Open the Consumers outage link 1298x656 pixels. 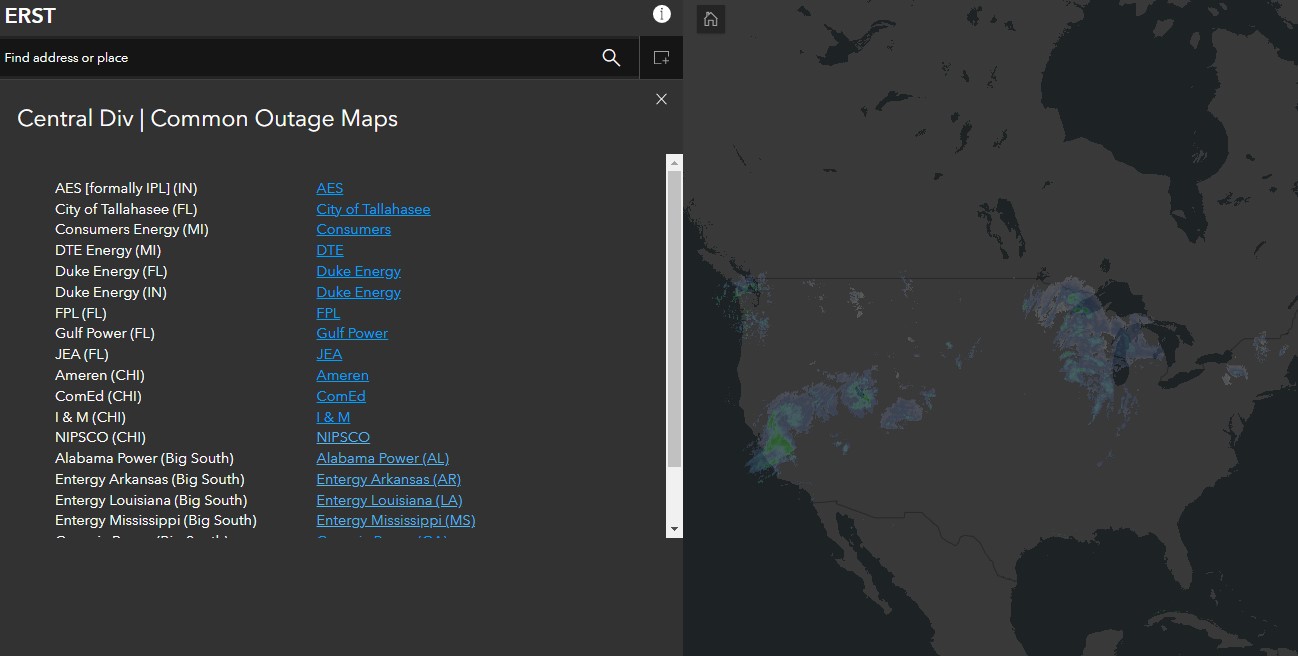click(353, 229)
